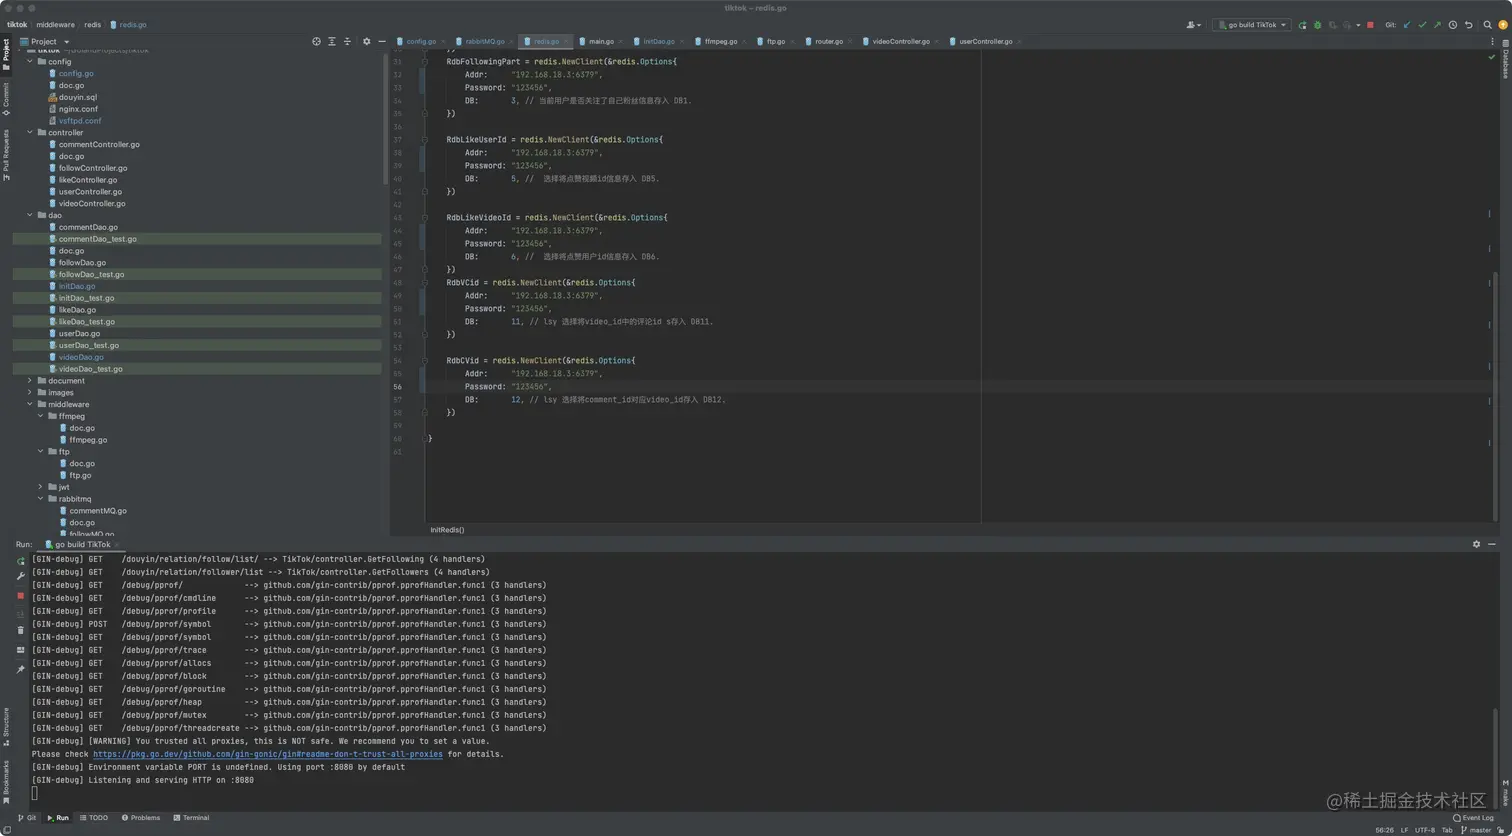Open the pkg.go.dev gin-gonic link in console
The width and height of the screenshot is (1512, 836).
point(267,754)
